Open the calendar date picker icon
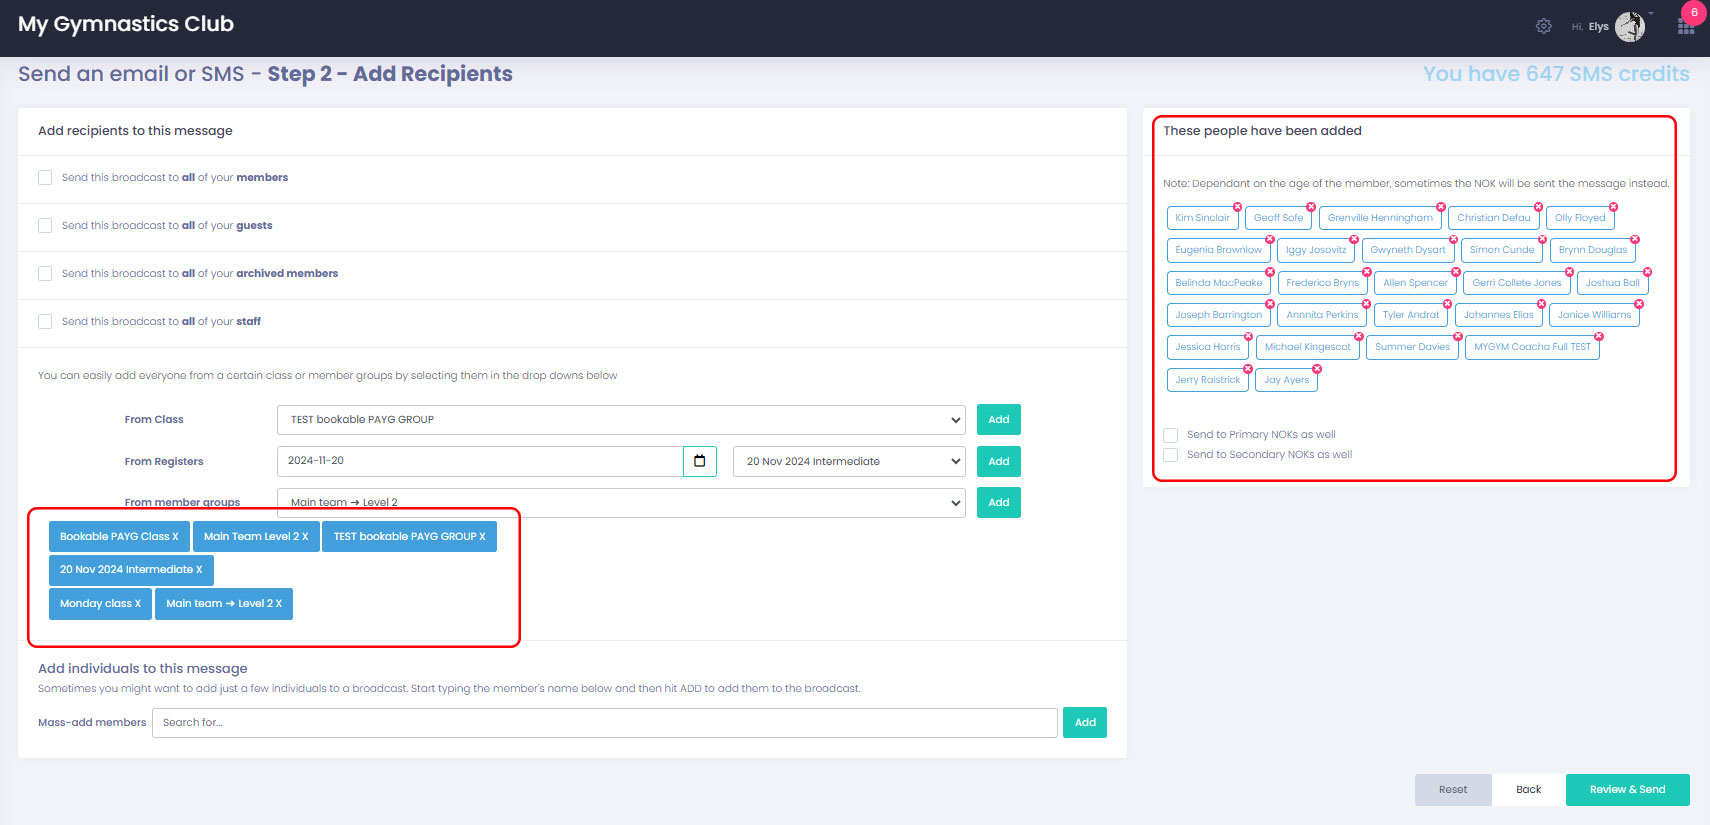This screenshot has height=825, width=1710. pos(699,461)
